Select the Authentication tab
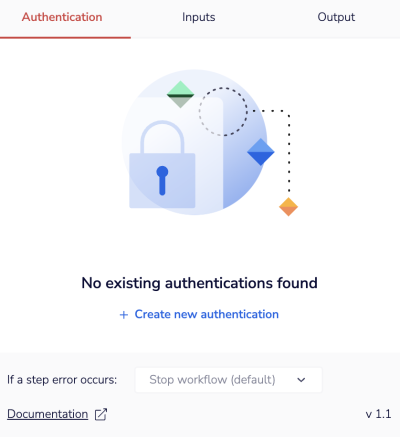The image size is (400, 437). (x=62, y=17)
